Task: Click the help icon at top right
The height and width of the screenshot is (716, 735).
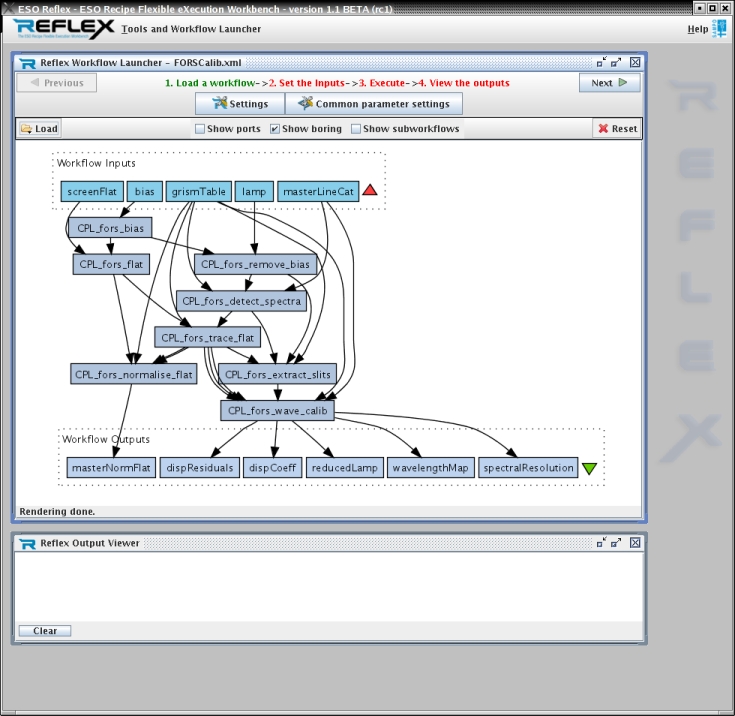Action: (x=720, y=29)
